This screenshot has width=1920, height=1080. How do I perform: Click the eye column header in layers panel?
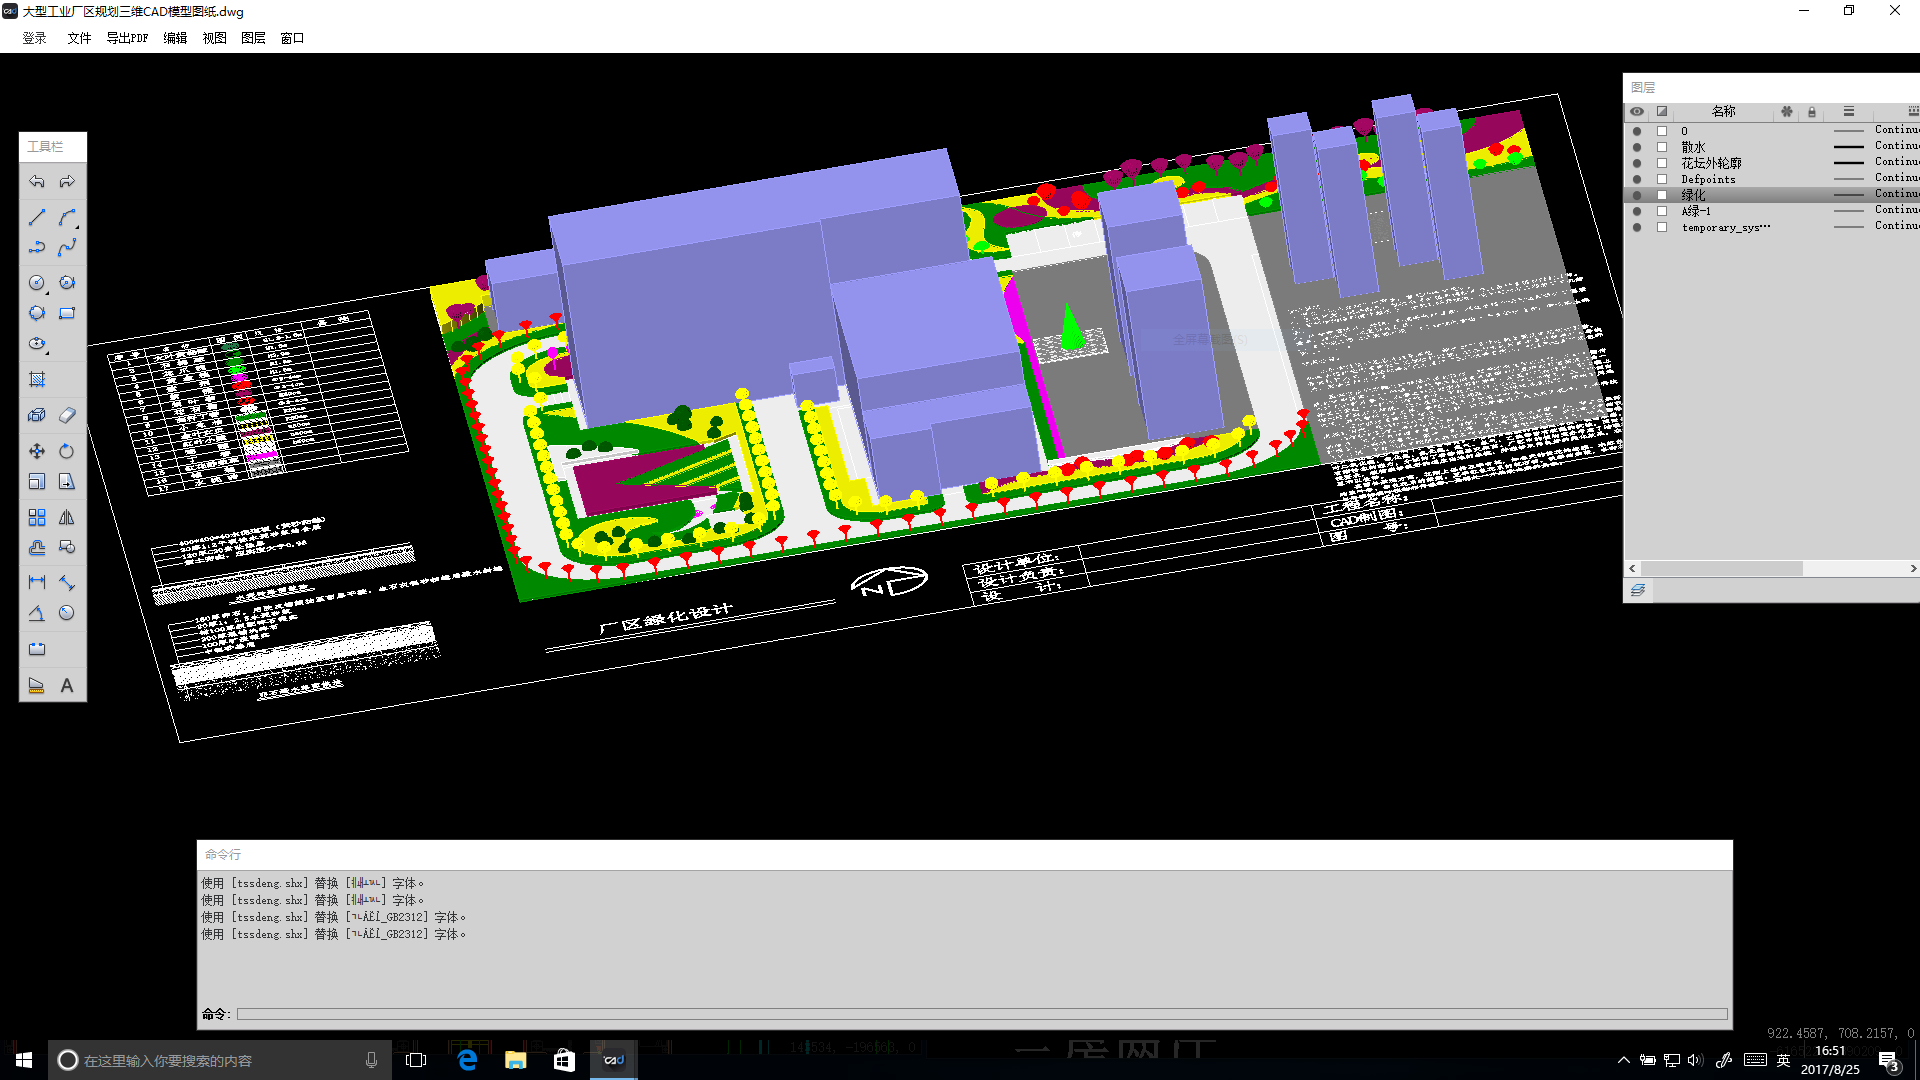1637,111
